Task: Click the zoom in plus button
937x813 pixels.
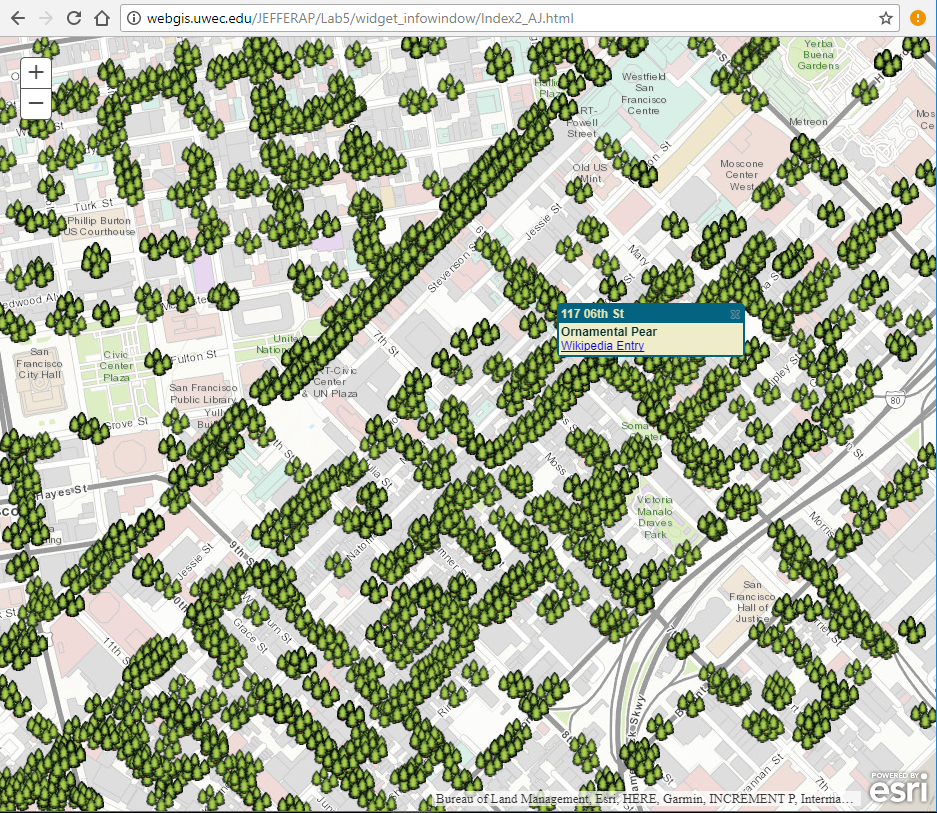Action: click(35, 71)
